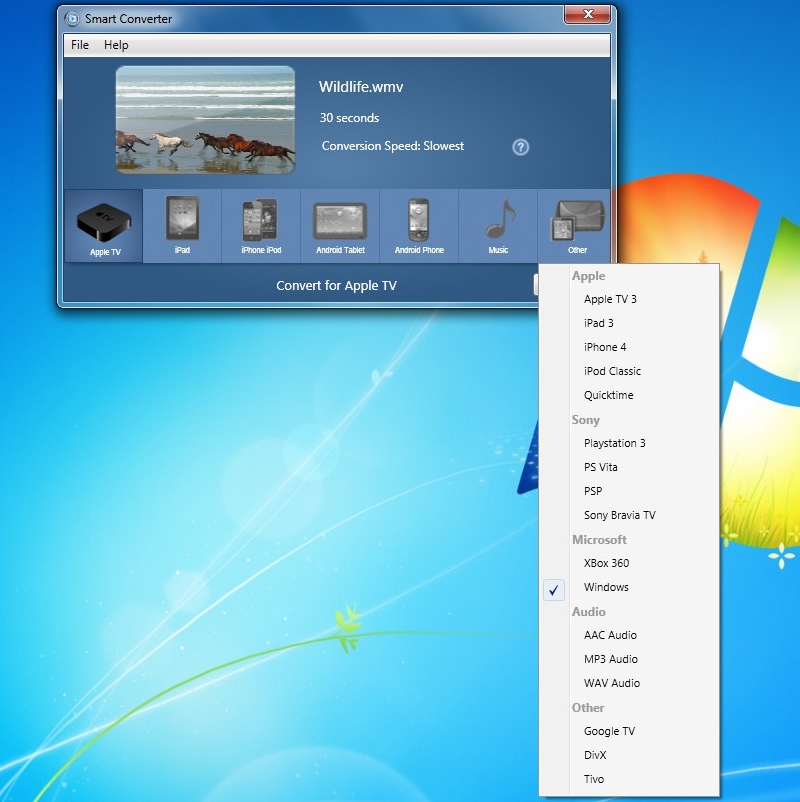Click the conversion speed help icon
Image resolution: width=800 pixels, height=802 pixels.
520,147
